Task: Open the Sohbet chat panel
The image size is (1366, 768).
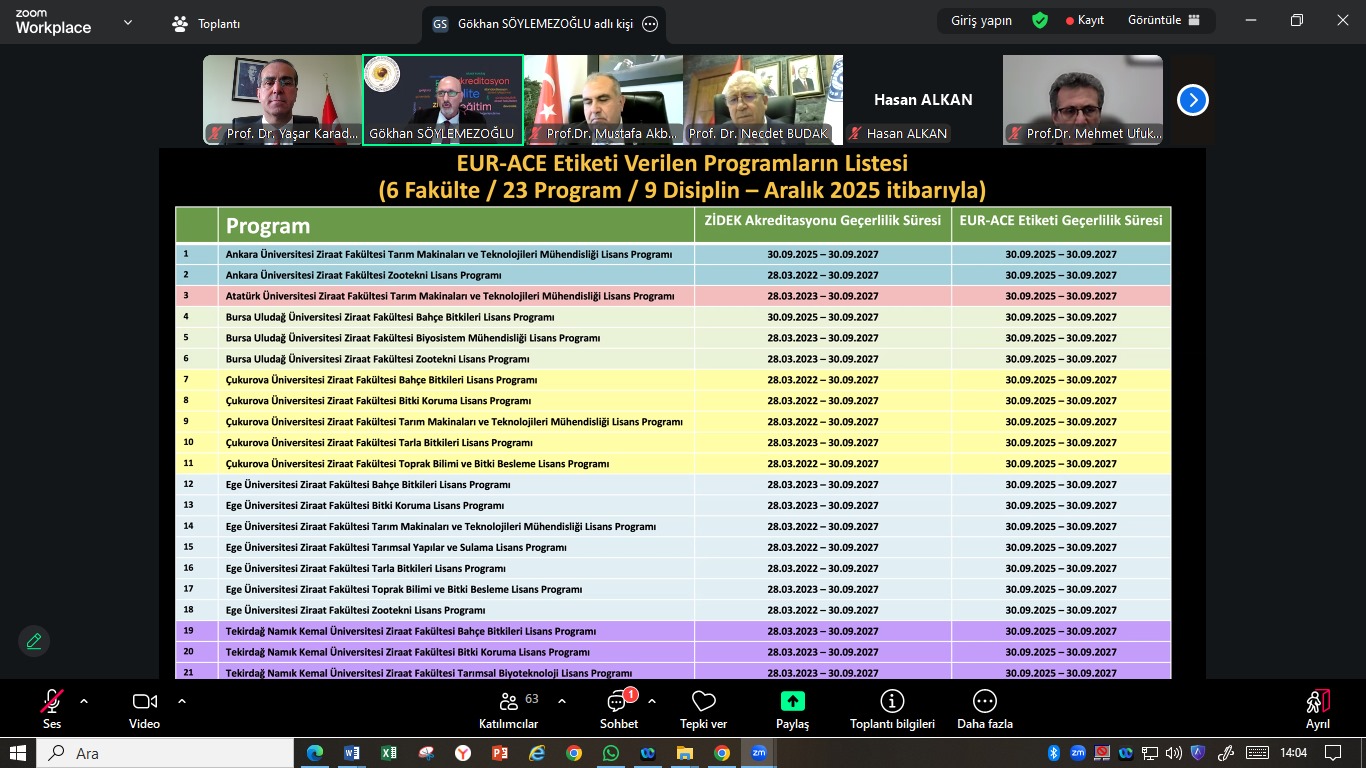Action: (618, 709)
